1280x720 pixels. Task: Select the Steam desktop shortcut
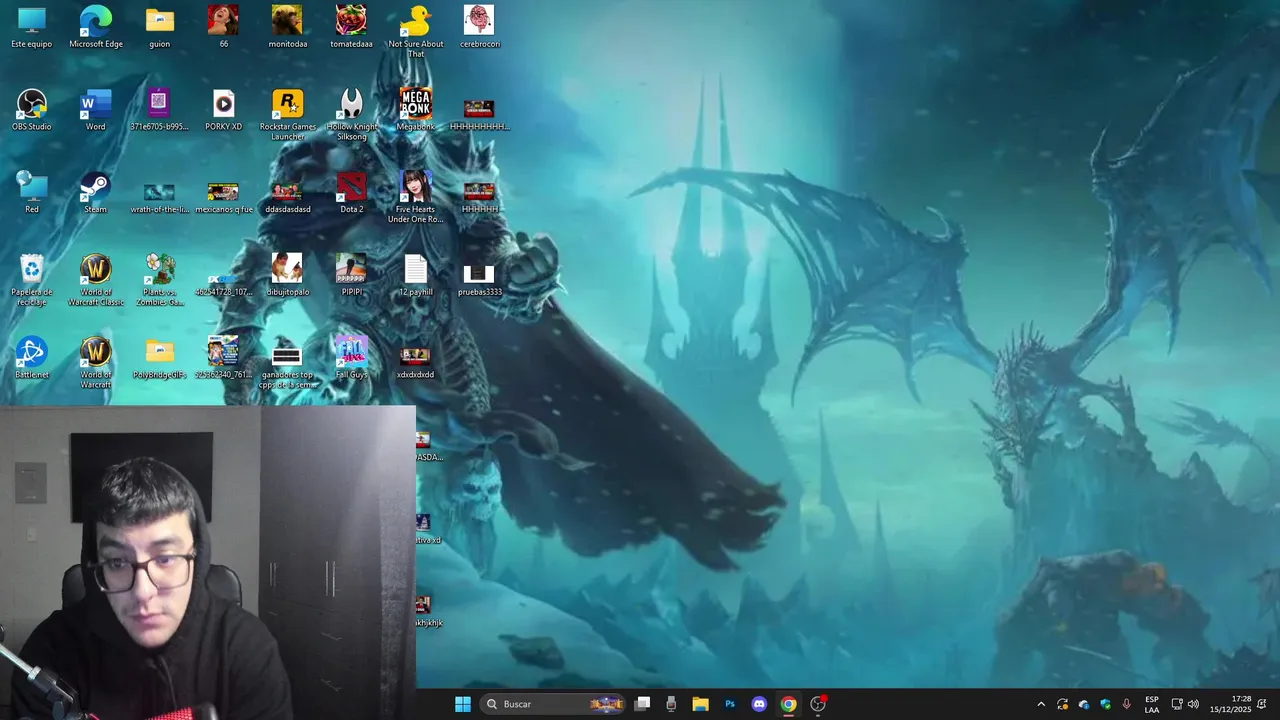96,193
